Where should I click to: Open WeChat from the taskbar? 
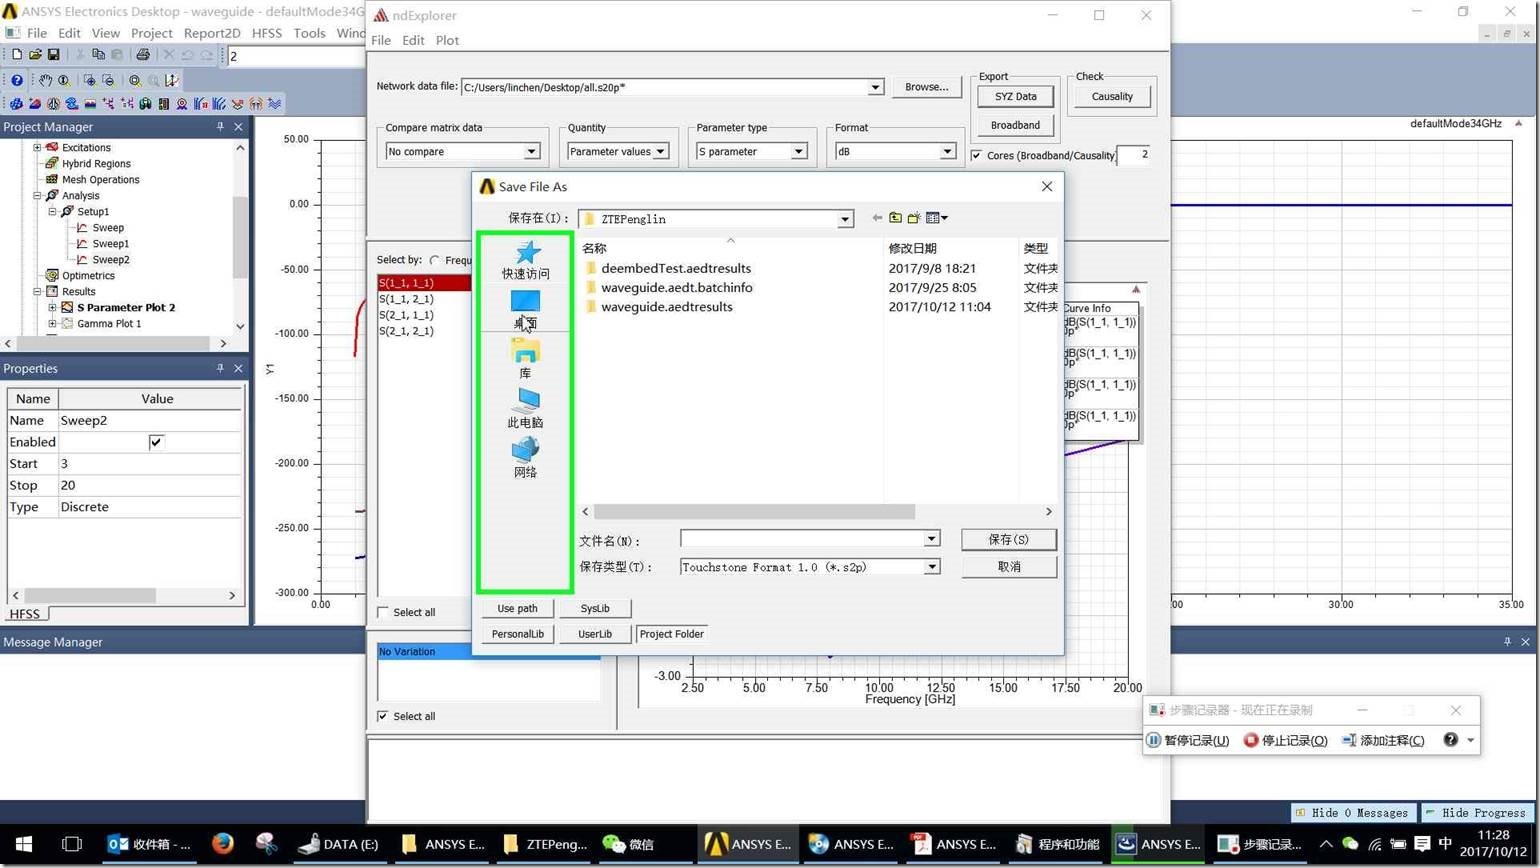coord(628,844)
